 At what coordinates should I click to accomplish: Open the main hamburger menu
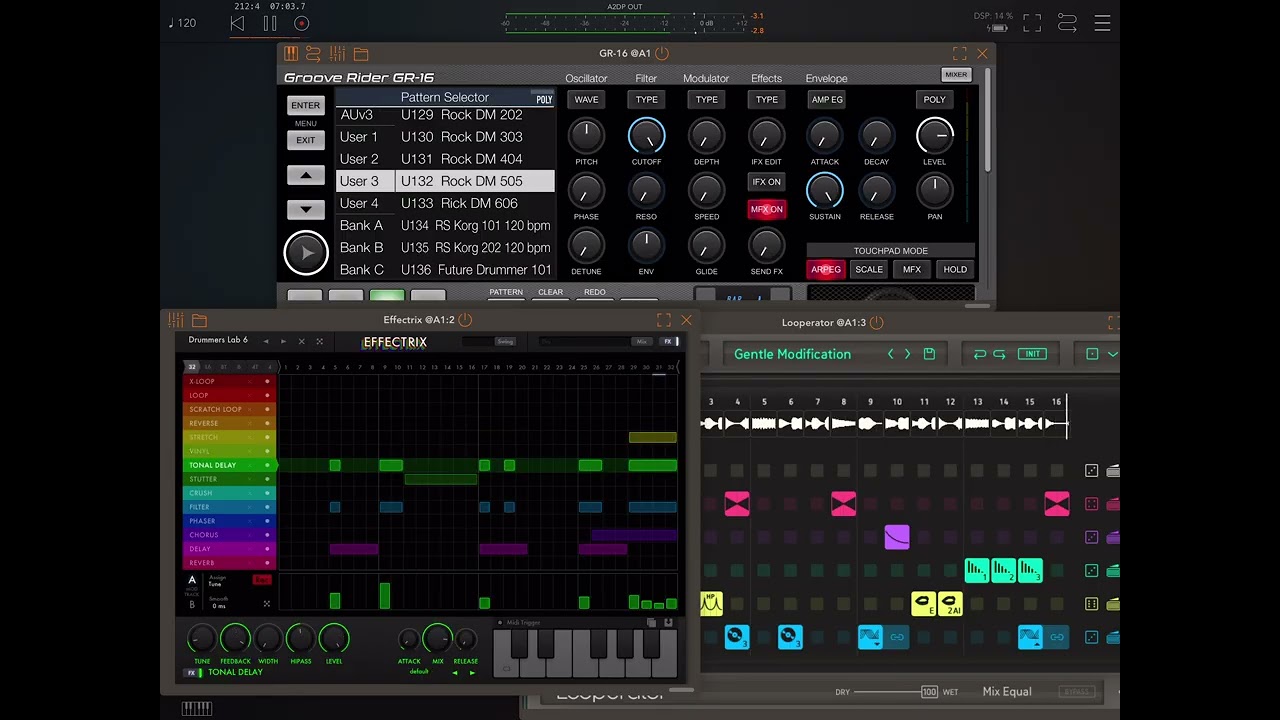[x=1102, y=23]
